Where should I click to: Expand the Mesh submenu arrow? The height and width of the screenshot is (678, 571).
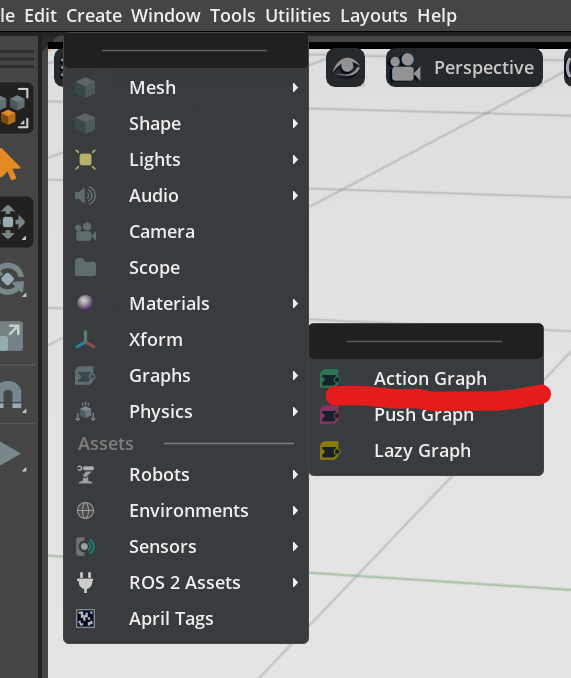tap(295, 88)
